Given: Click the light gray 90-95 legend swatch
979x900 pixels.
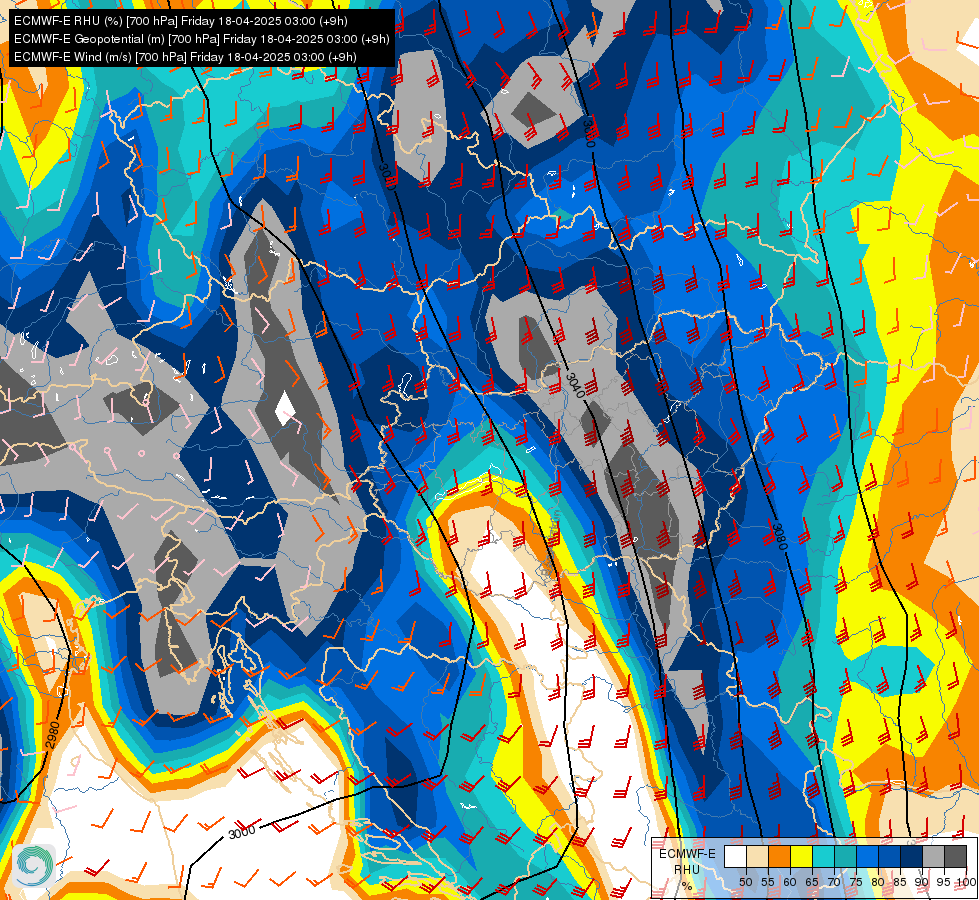Looking at the screenshot, I should click(x=933, y=856).
